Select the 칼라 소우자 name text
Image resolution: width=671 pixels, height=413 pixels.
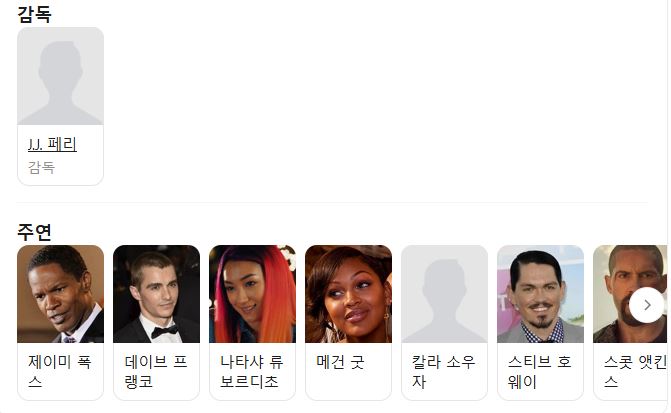[444, 371]
